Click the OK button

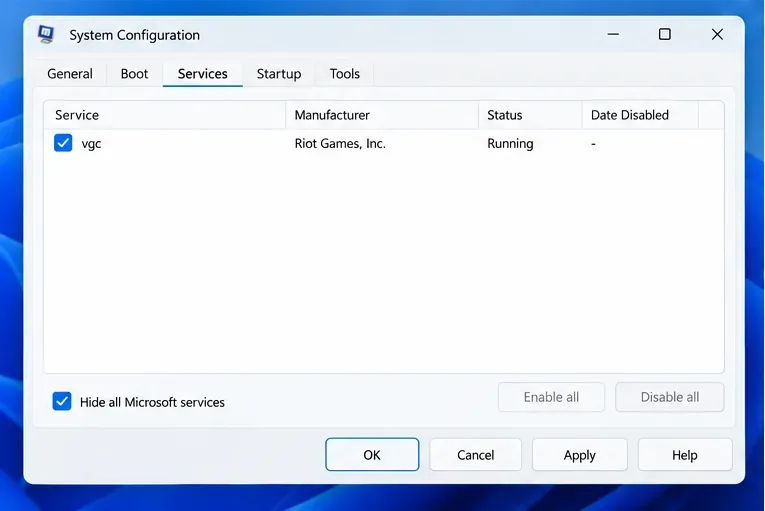[x=372, y=455]
